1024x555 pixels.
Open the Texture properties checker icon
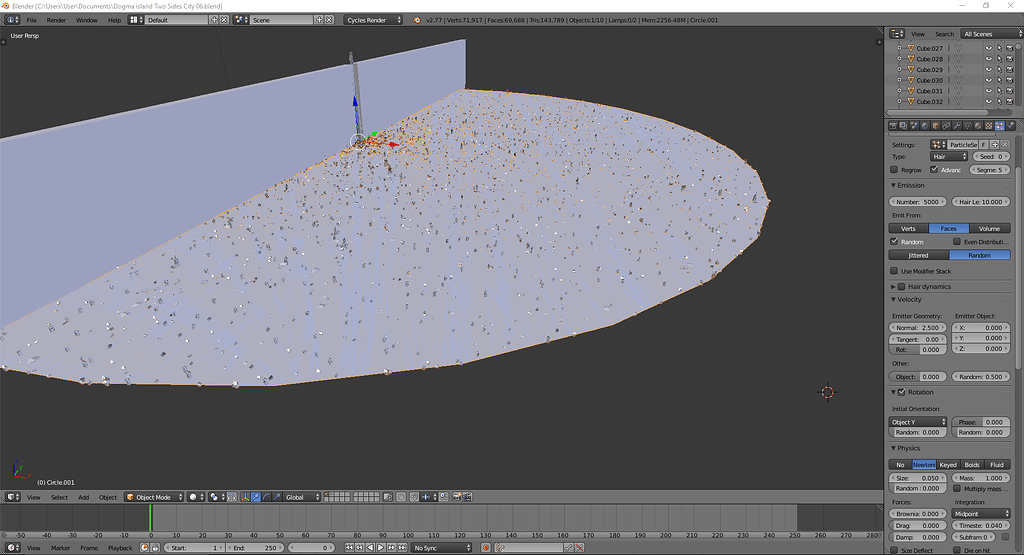[x=989, y=126]
